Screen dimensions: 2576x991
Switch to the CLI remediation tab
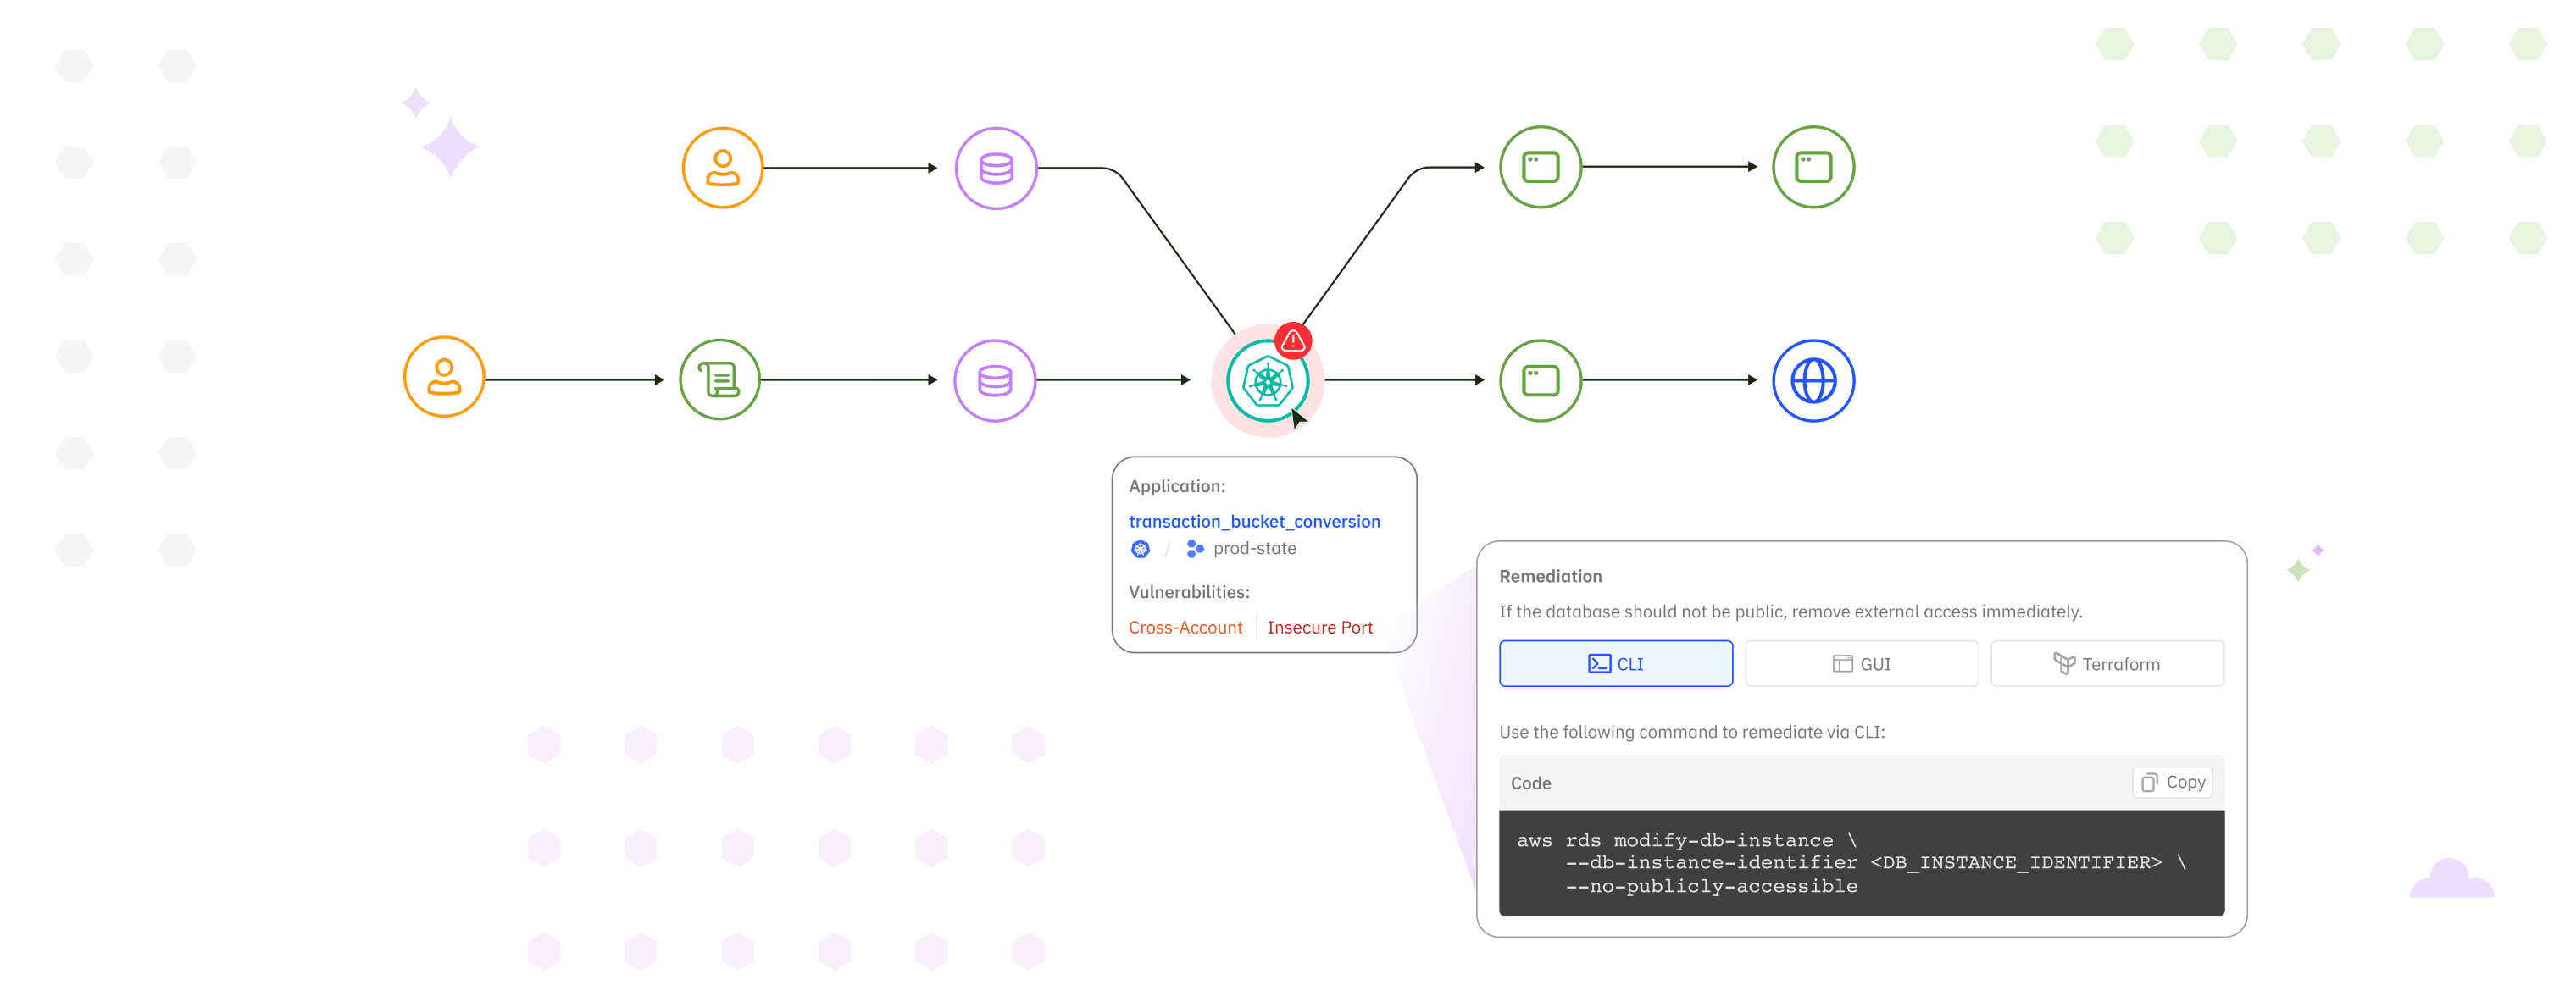(x=1615, y=664)
